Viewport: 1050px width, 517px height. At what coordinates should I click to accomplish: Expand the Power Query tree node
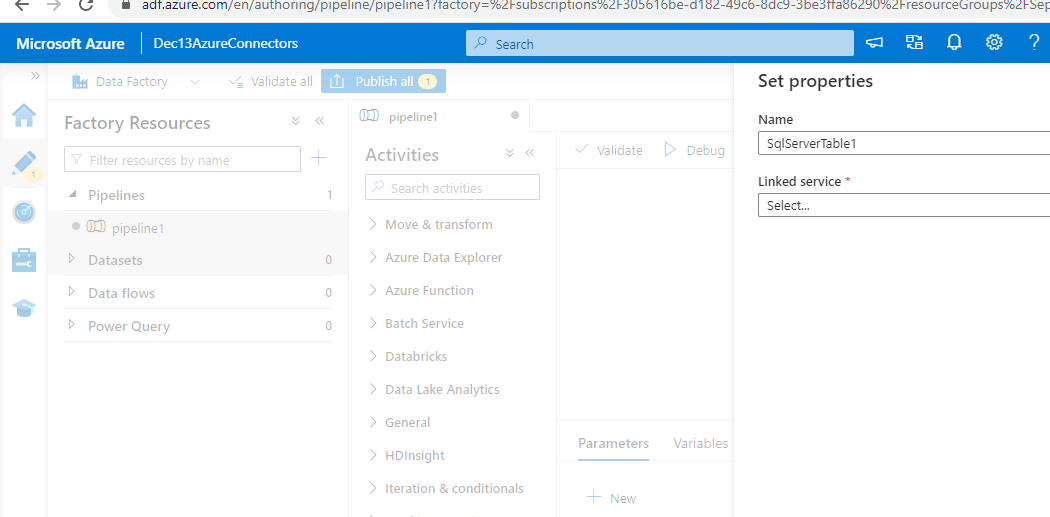(x=72, y=325)
